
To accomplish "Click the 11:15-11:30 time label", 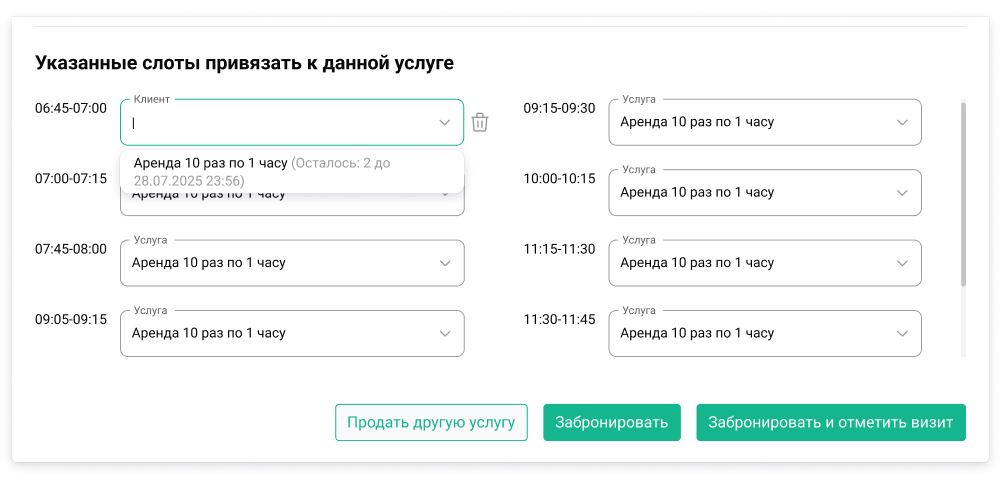I will (x=559, y=249).
